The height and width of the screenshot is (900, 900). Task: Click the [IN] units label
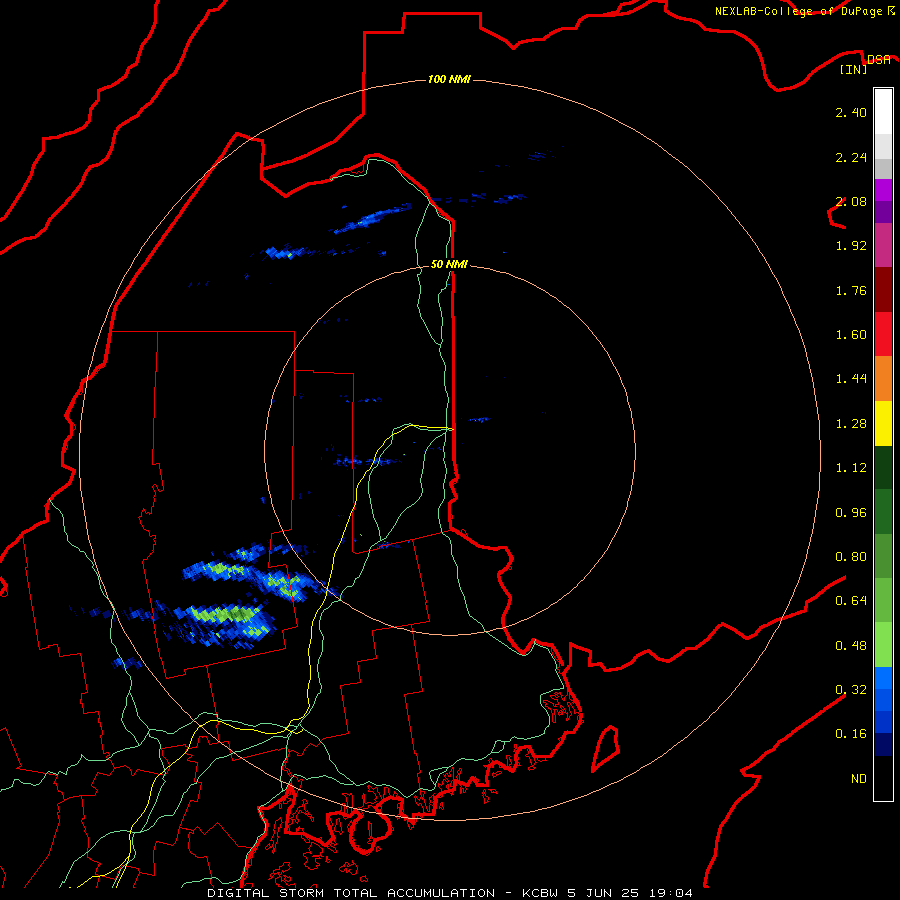pyautogui.click(x=853, y=69)
